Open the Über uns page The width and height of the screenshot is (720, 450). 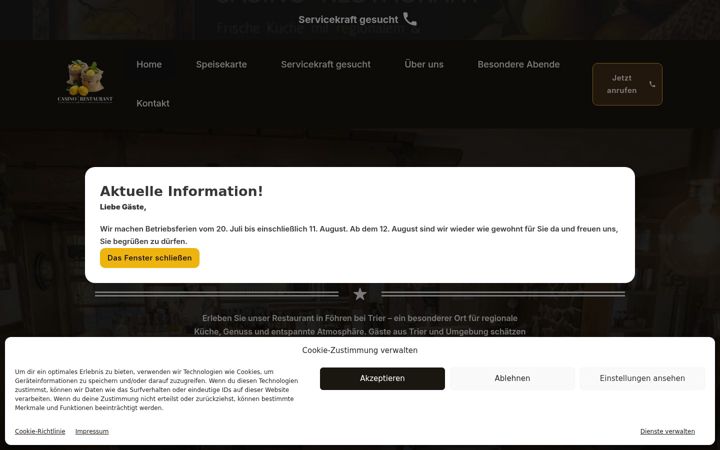pyautogui.click(x=424, y=65)
